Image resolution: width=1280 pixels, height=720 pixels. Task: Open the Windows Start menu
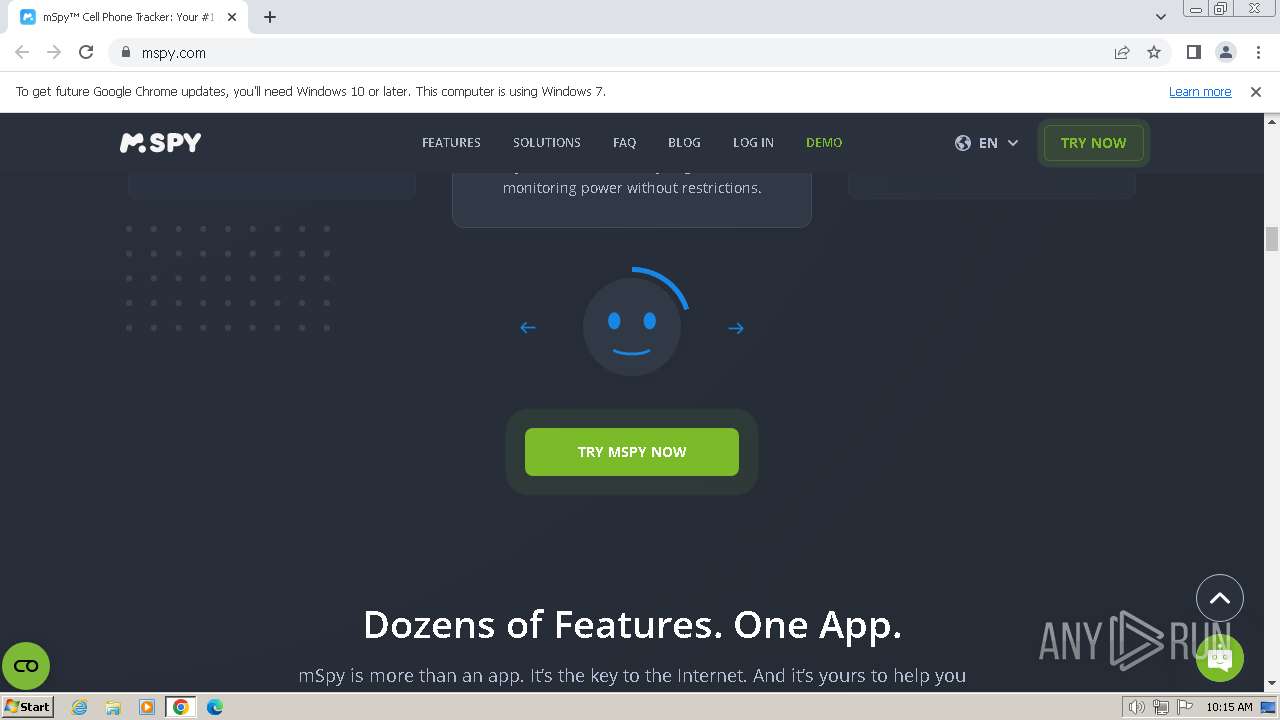click(x=27, y=707)
